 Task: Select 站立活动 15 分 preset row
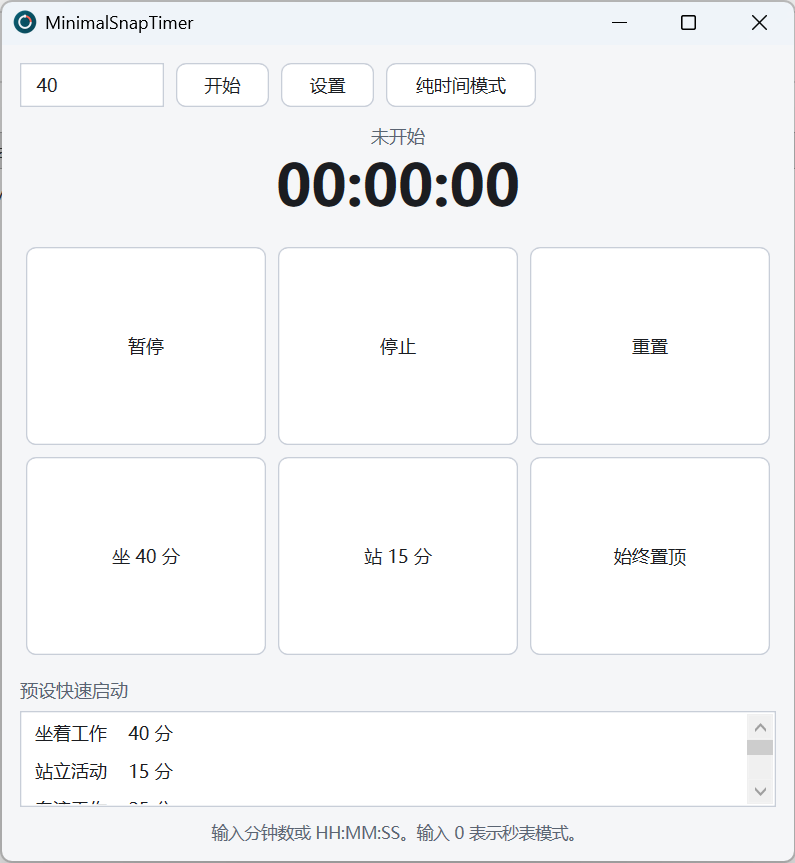coord(385,772)
